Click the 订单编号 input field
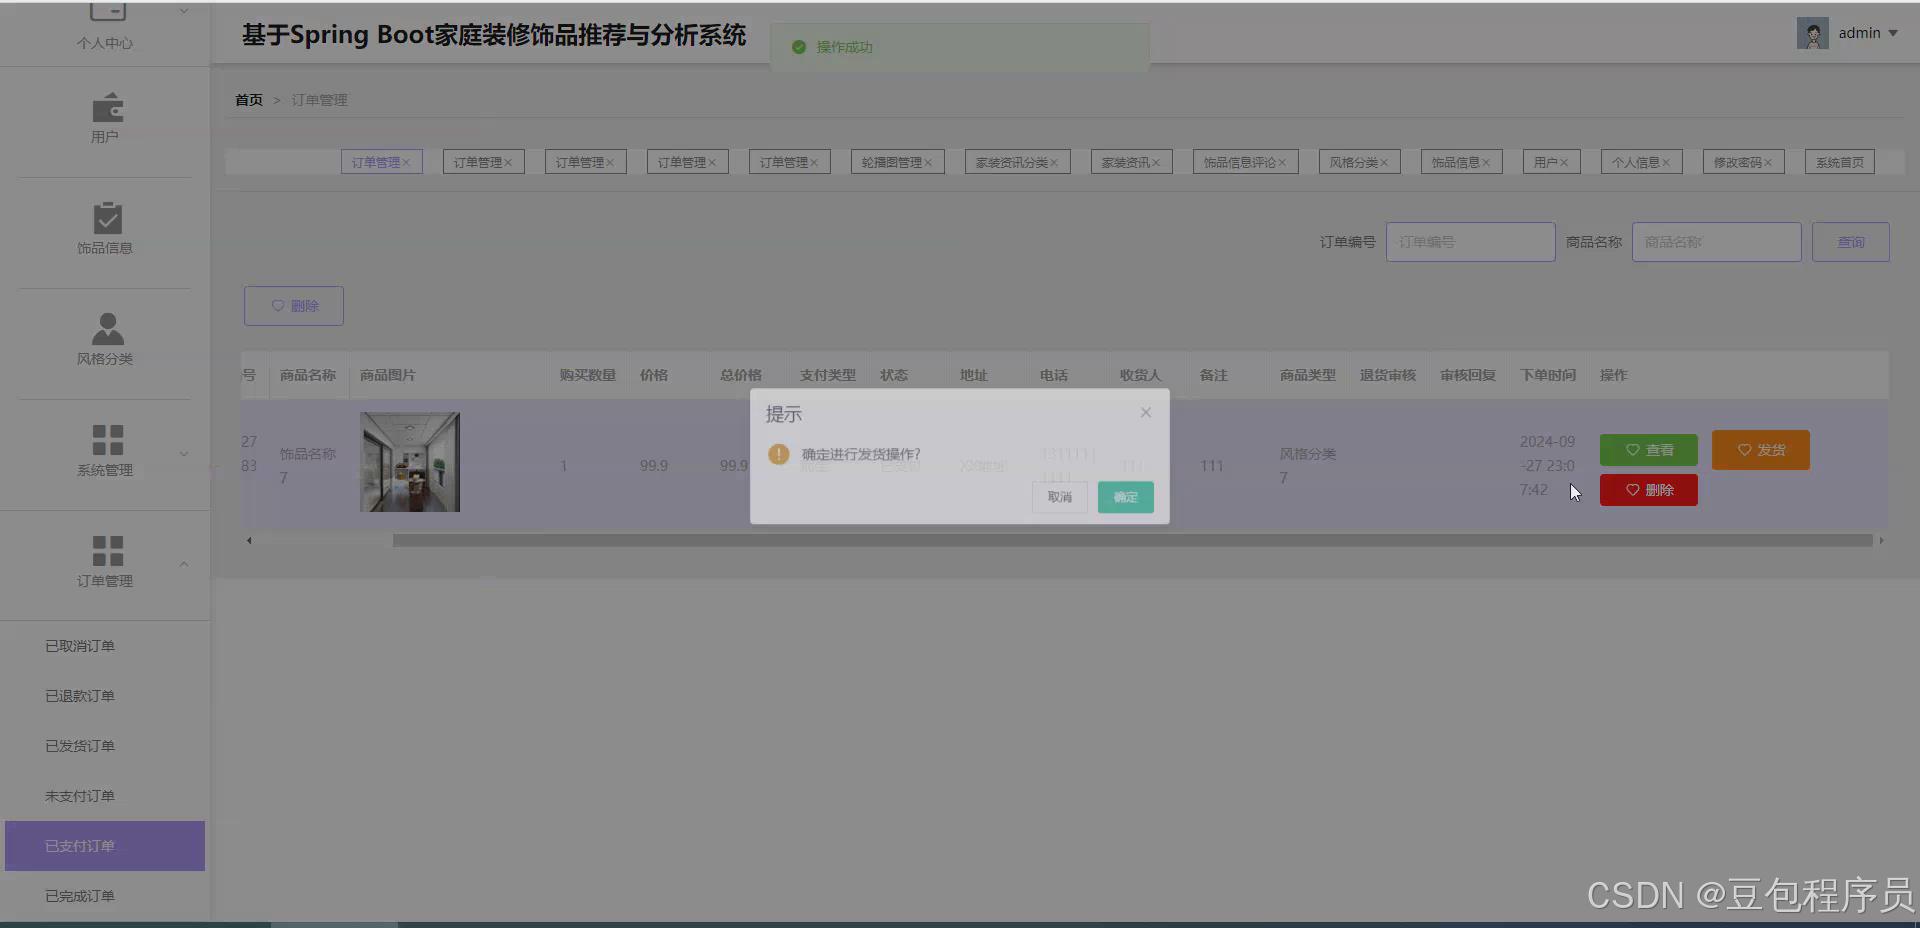This screenshot has height=928, width=1920. pyautogui.click(x=1470, y=241)
